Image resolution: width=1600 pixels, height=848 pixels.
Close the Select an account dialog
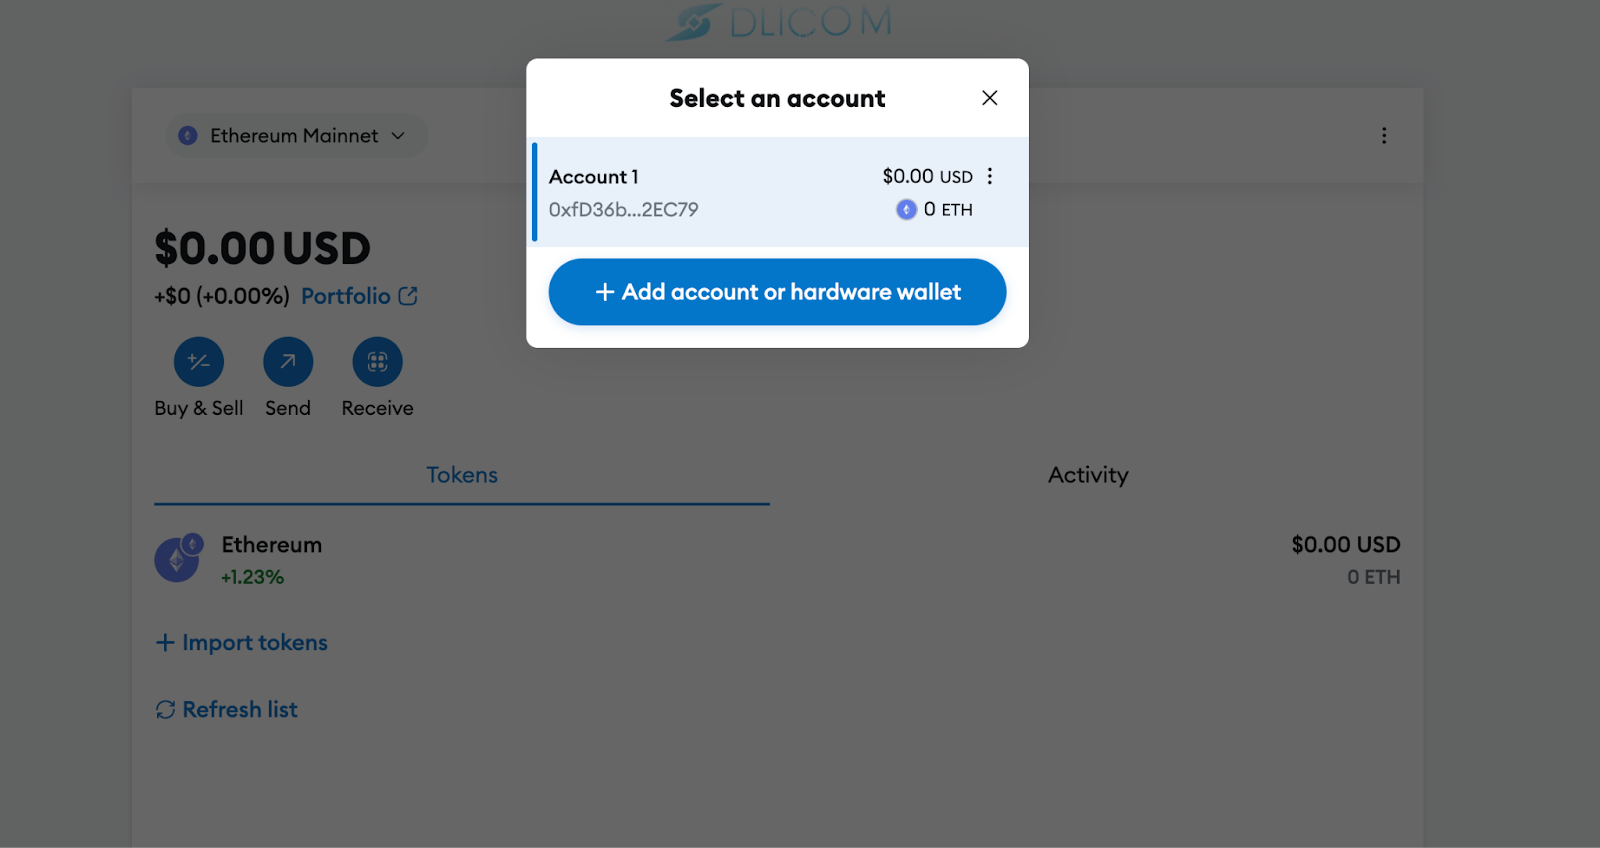(x=989, y=98)
